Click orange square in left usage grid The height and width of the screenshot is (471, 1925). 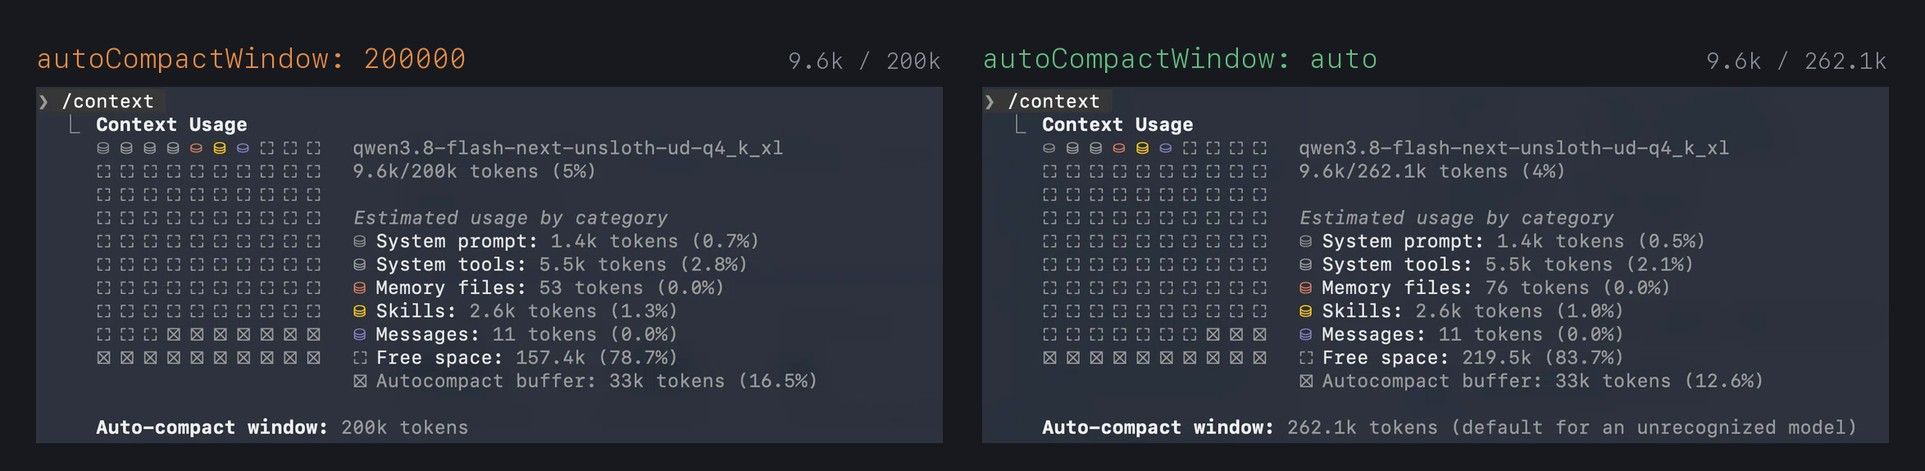point(196,148)
